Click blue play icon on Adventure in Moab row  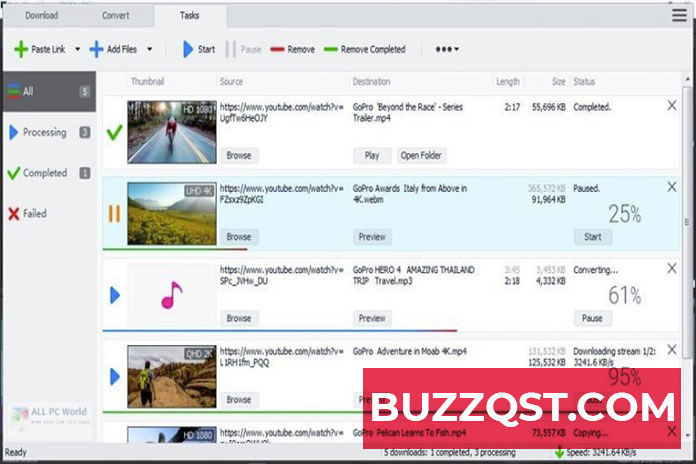coord(115,377)
